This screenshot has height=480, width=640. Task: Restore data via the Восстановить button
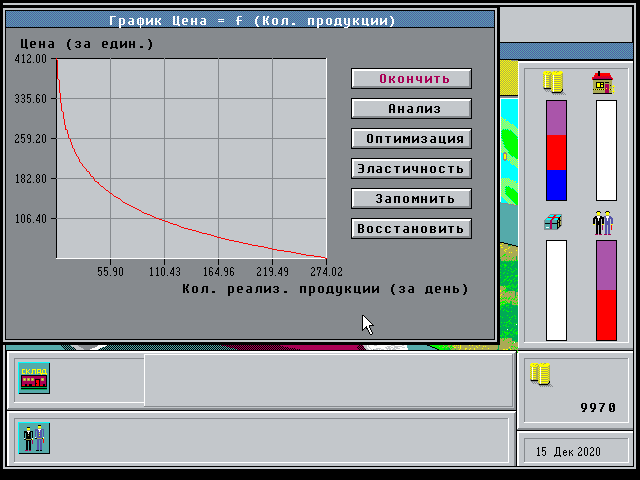411,229
